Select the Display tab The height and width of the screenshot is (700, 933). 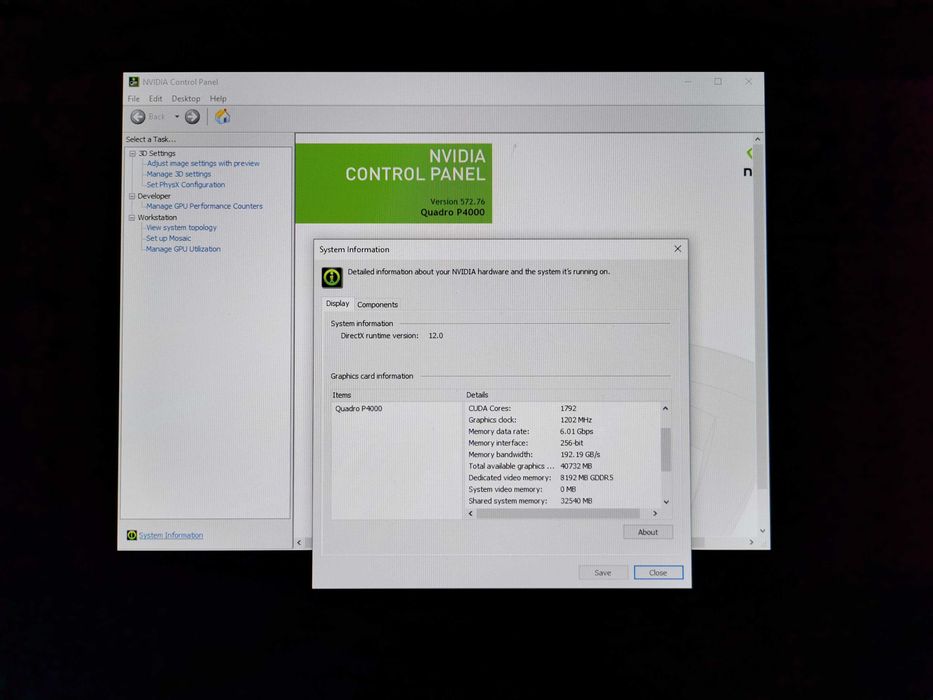pyautogui.click(x=337, y=304)
